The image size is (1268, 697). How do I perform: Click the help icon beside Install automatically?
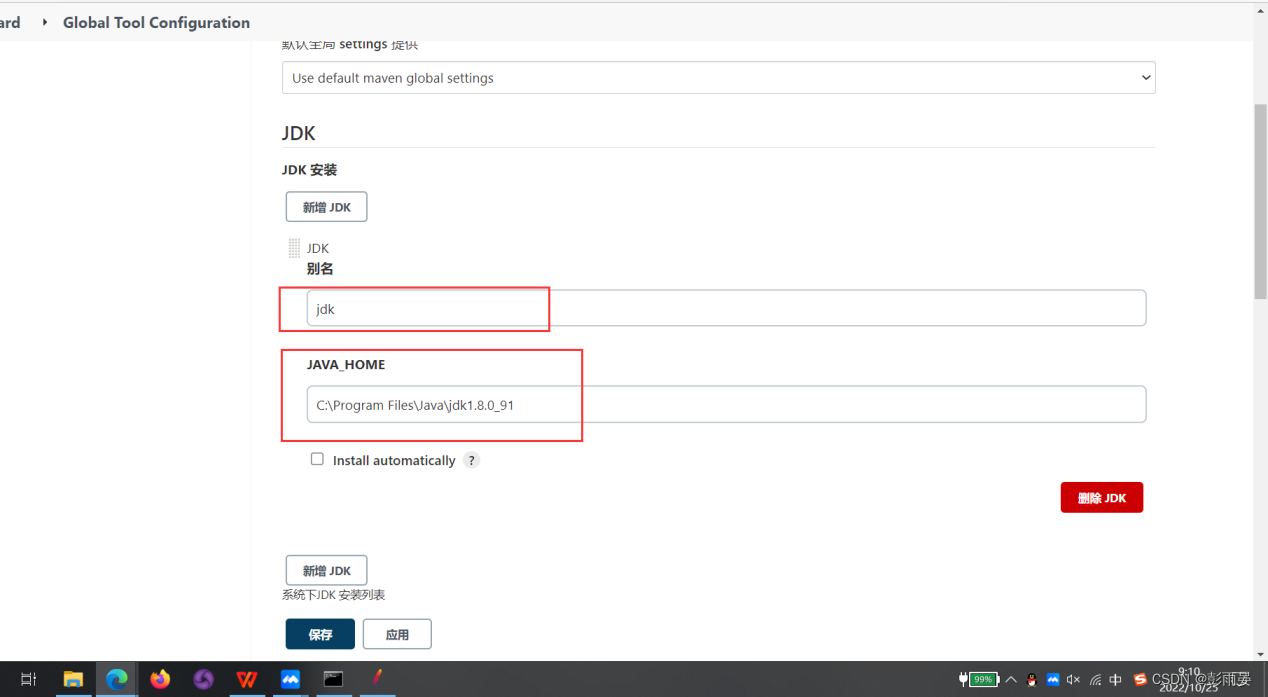coord(471,459)
